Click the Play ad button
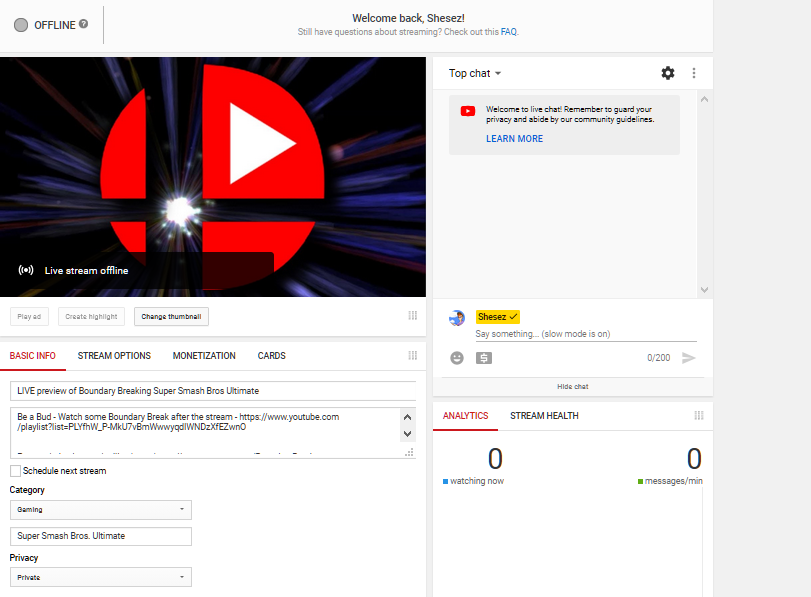The width and height of the screenshot is (811, 597). click(29, 317)
